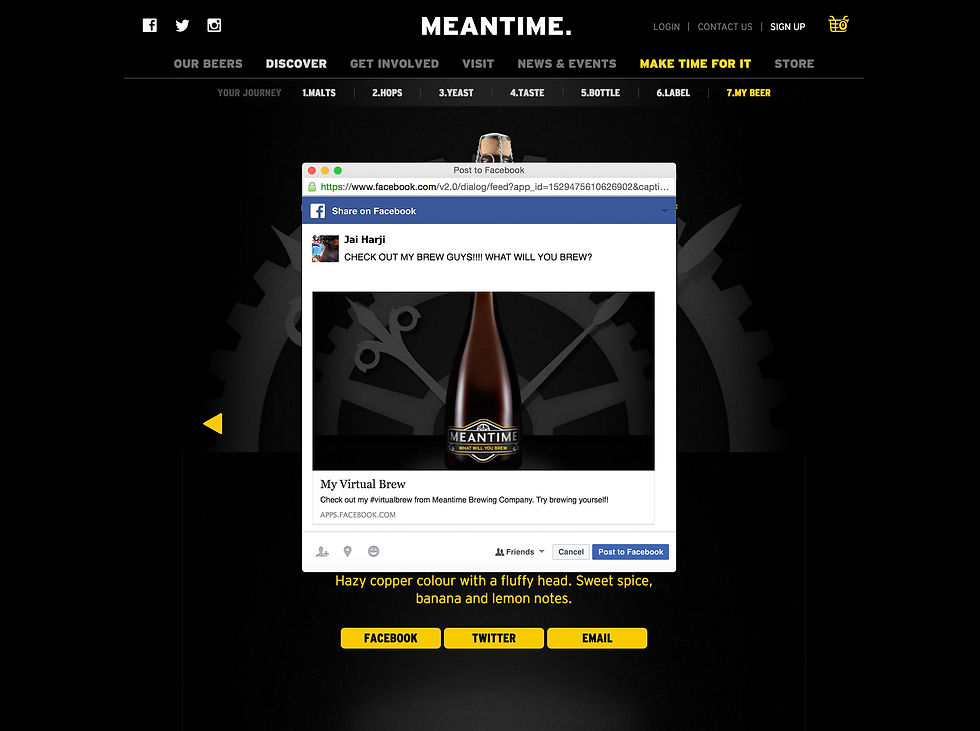Go back with the yellow arrow
The image size is (980, 731).
point(213,424)
